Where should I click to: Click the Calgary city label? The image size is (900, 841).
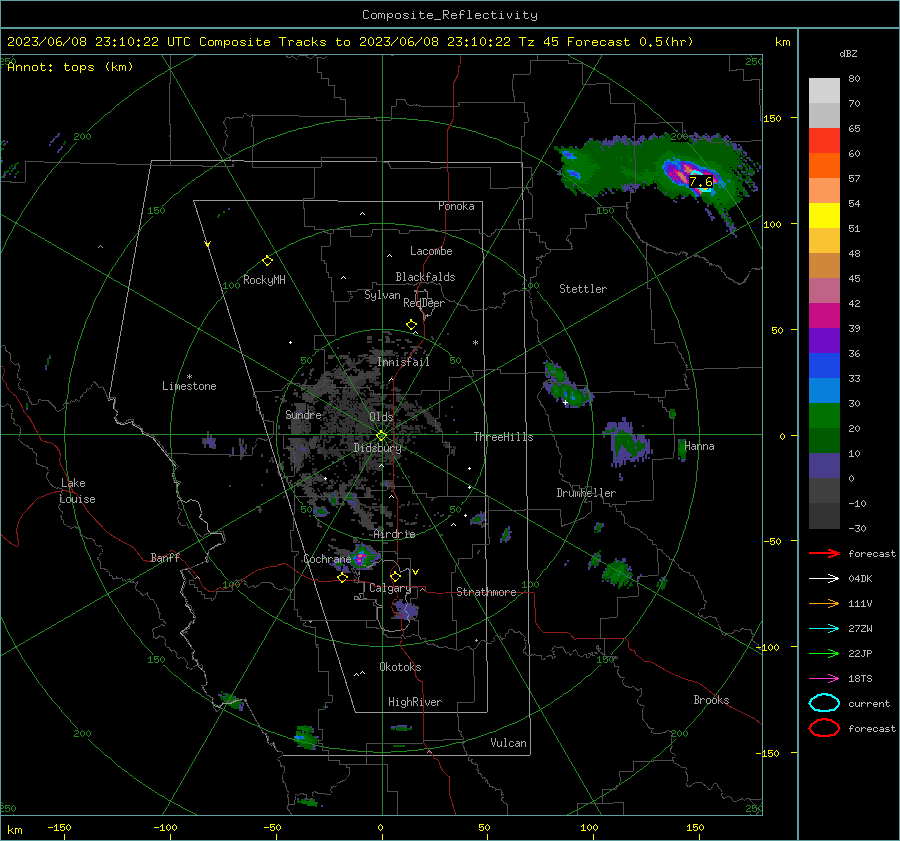point(390,588)
